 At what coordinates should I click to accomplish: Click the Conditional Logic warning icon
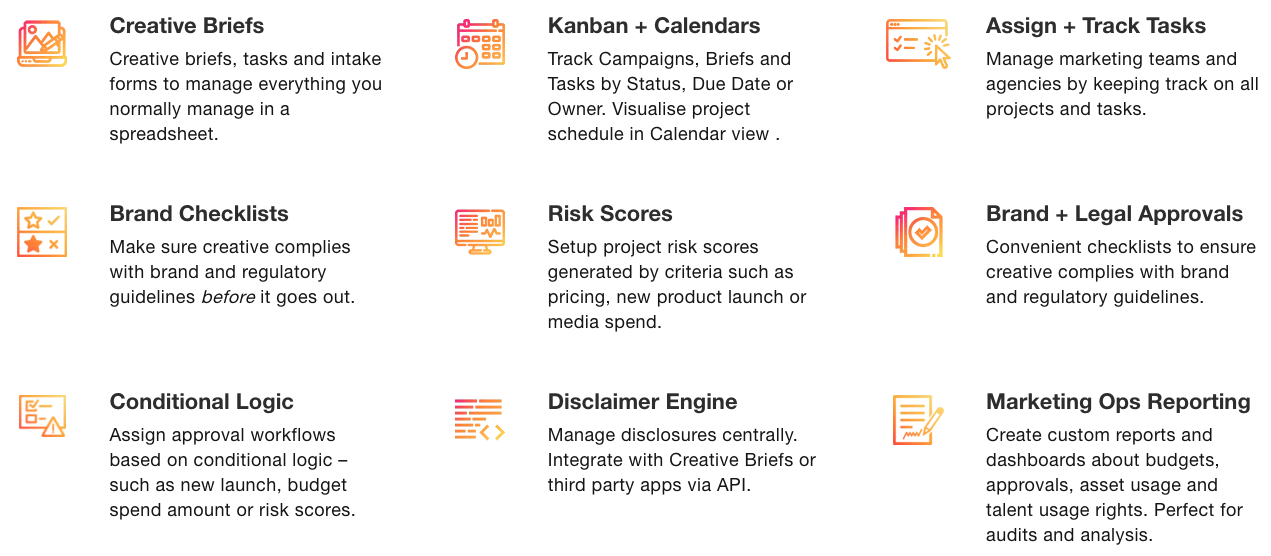tap(42, 416)
